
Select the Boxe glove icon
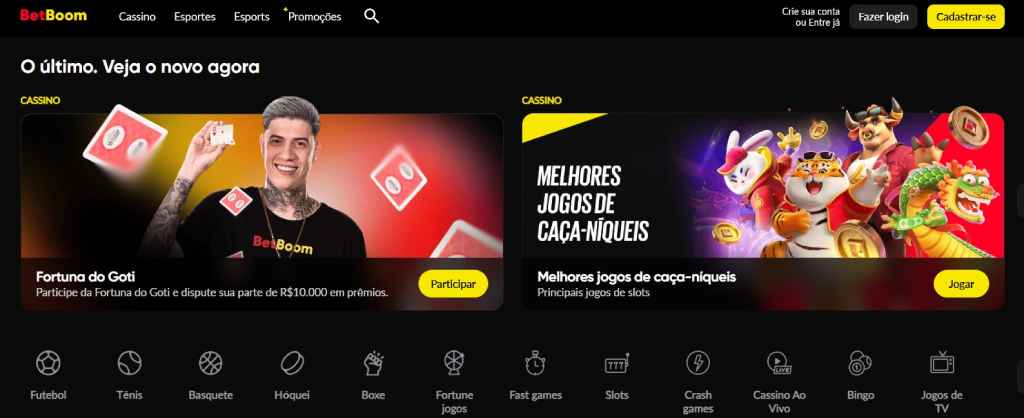[x=373, y=363]
